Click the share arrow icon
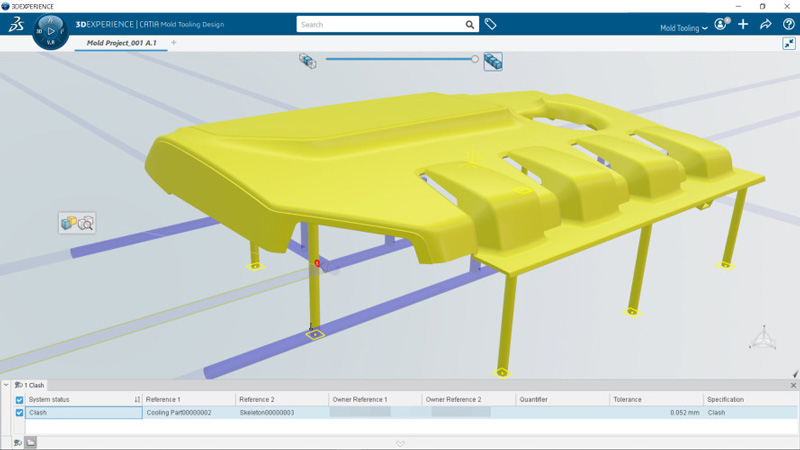800x450 pixels. pos(765,24)
